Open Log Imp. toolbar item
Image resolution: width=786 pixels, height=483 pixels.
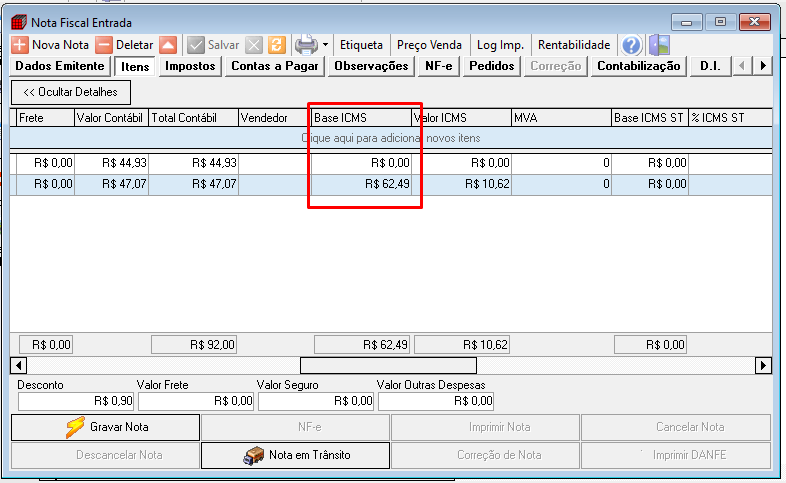point(500,45)
